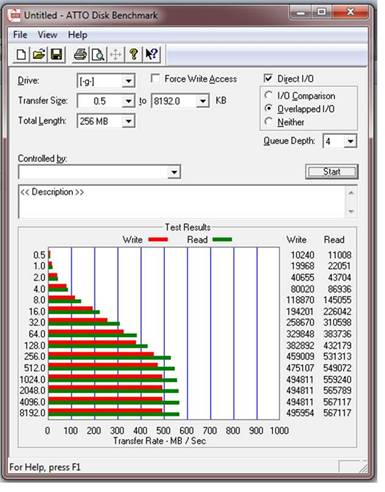
Task: Click the Print toolbar icon
Action: point(80,54)
